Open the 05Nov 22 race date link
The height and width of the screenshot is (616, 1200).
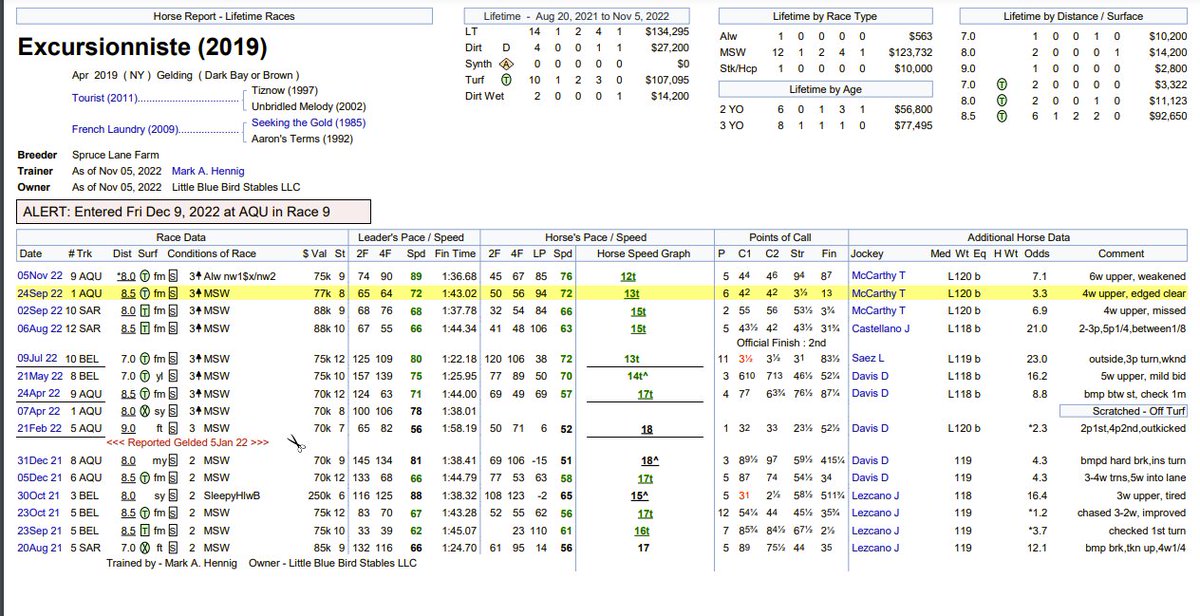38,275
